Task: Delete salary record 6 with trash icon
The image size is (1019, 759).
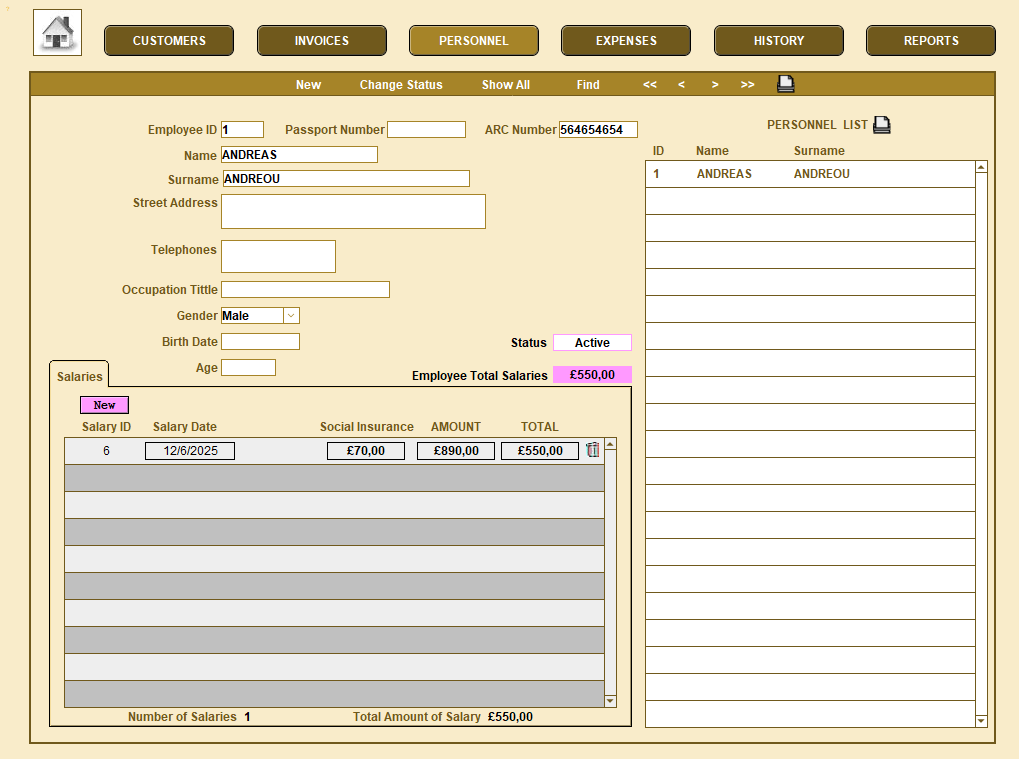Action: pos(593,450)
